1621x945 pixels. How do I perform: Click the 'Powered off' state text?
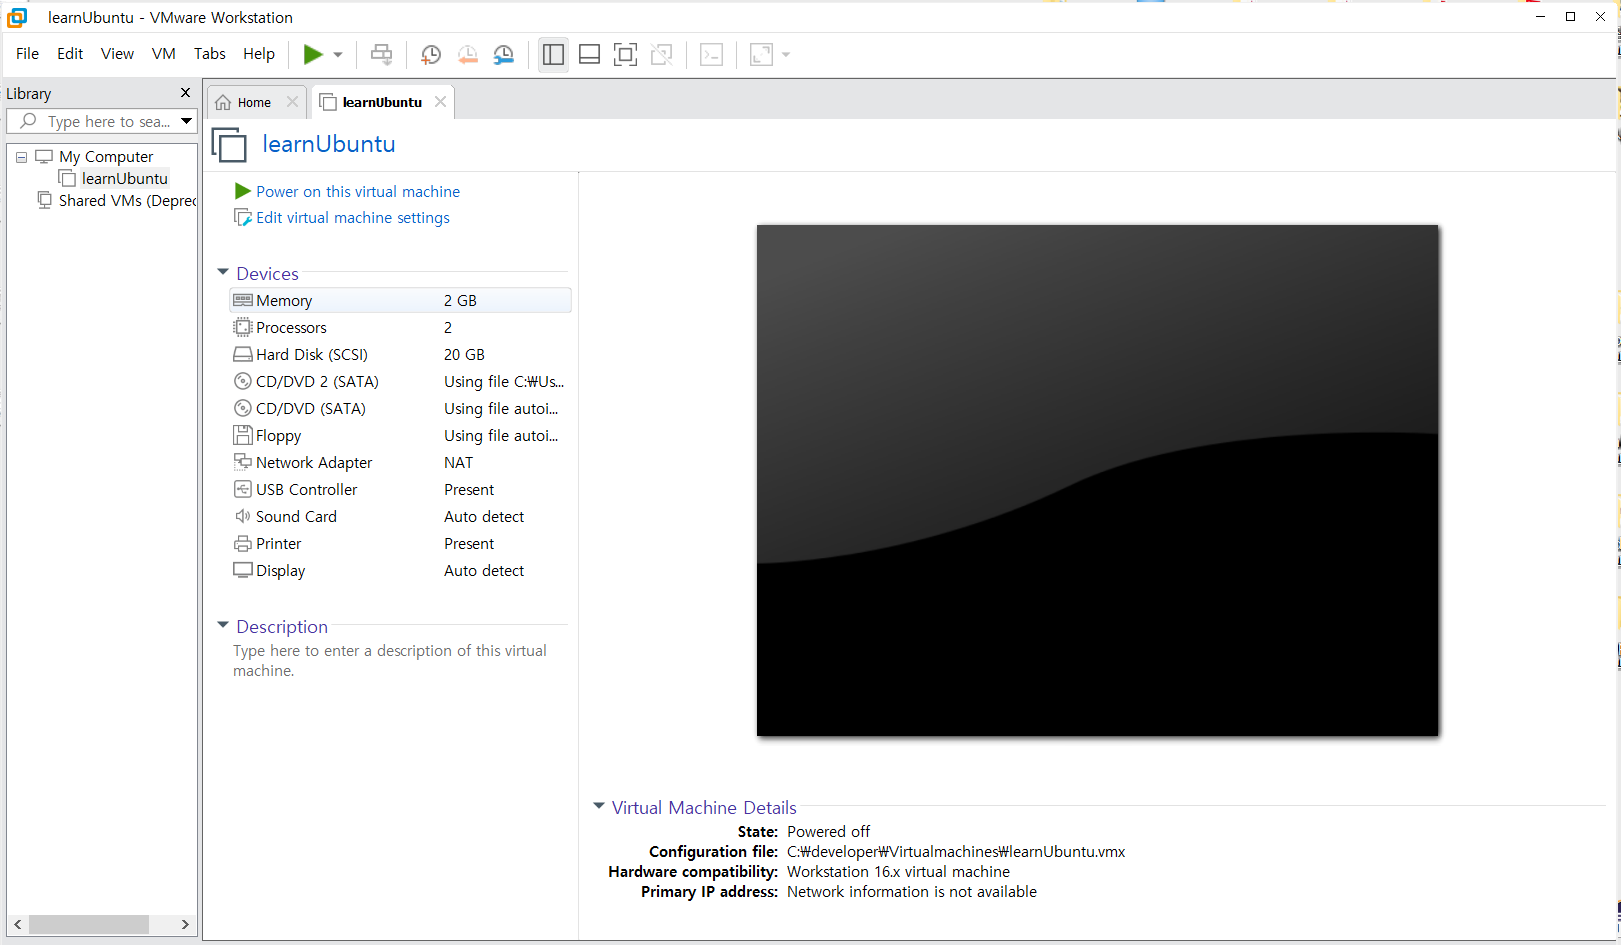pyautogui.click(x=828, y=832)
